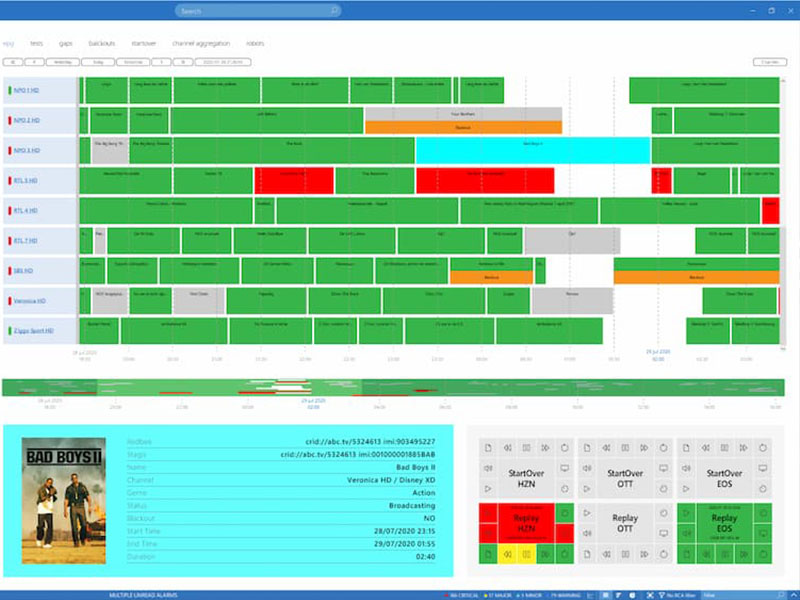
Task: Click the rewind icon in StartOver HZN tile
Action: [x=507, y=448]
